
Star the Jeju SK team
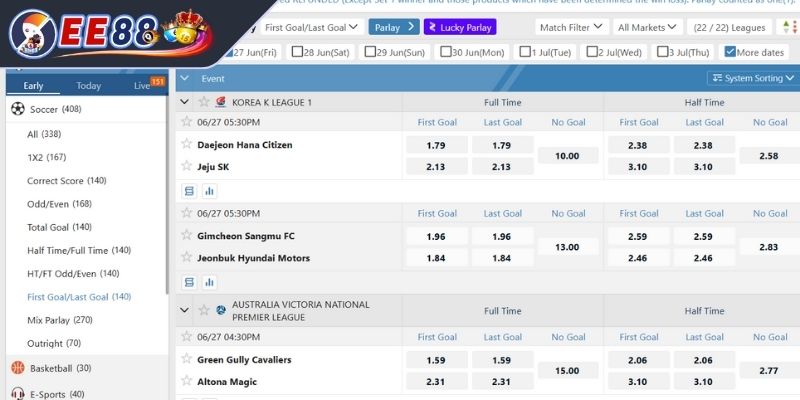(x=187, y=166)
